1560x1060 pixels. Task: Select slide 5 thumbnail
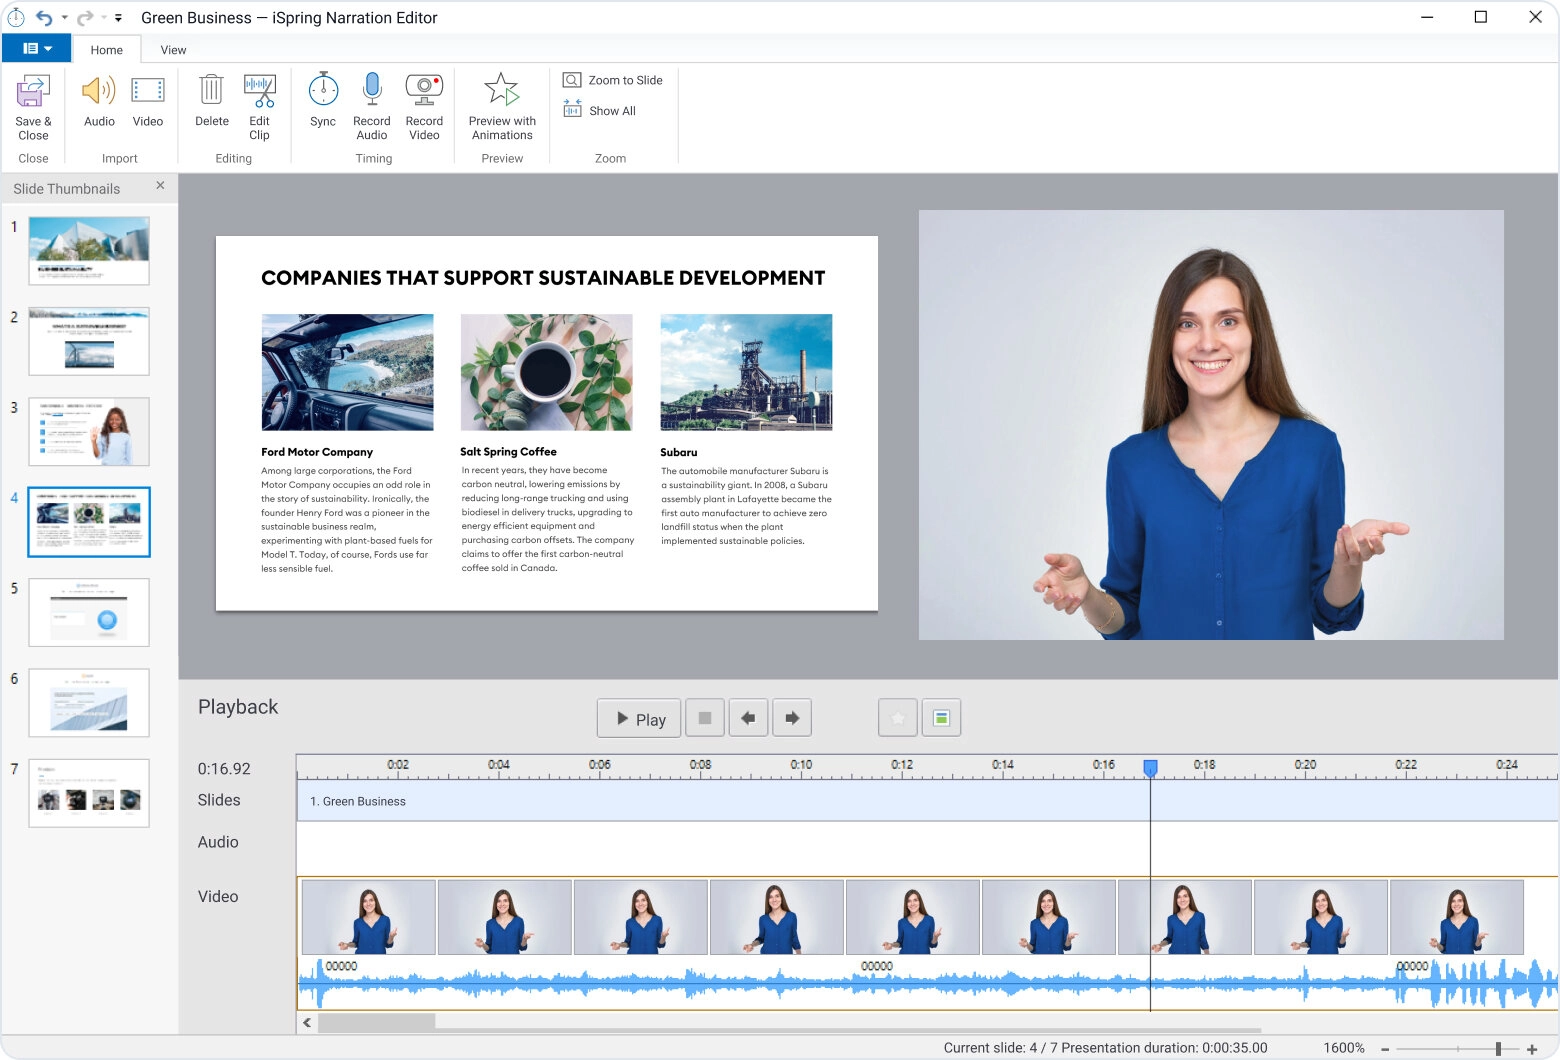pos(89,612)
